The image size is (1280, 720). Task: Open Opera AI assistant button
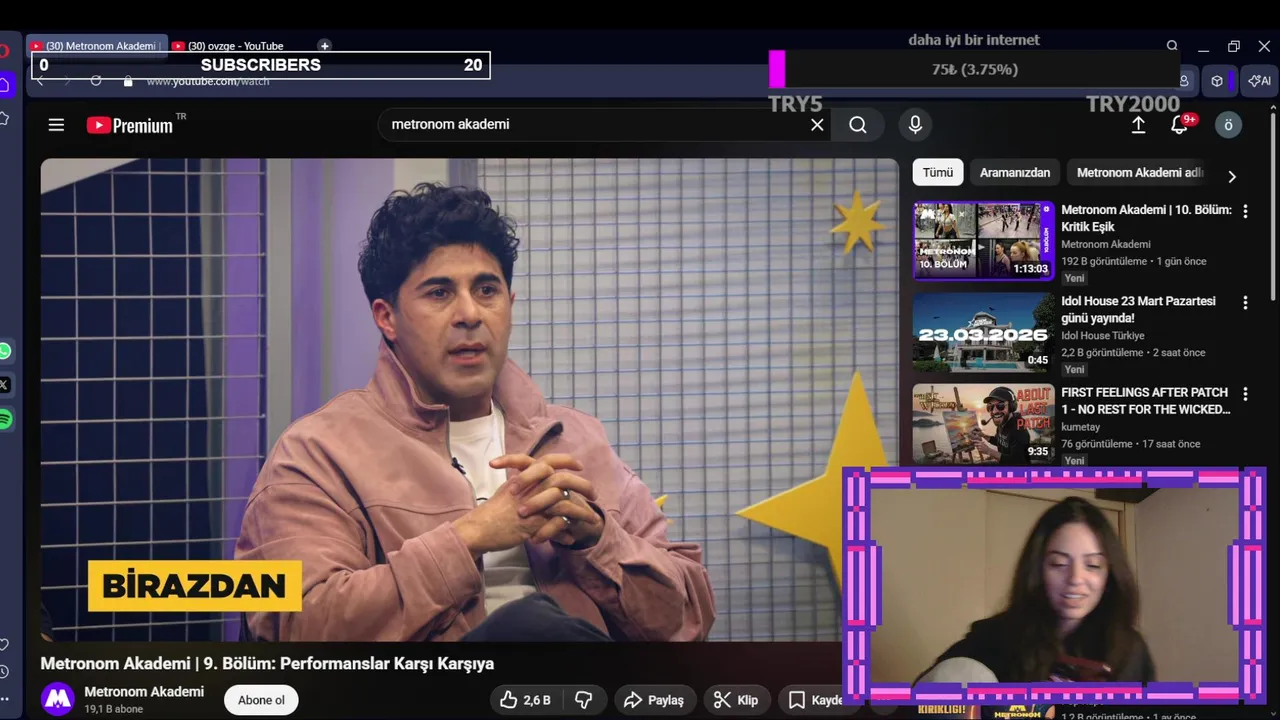pyautogui.click(x=1261, y=81)
